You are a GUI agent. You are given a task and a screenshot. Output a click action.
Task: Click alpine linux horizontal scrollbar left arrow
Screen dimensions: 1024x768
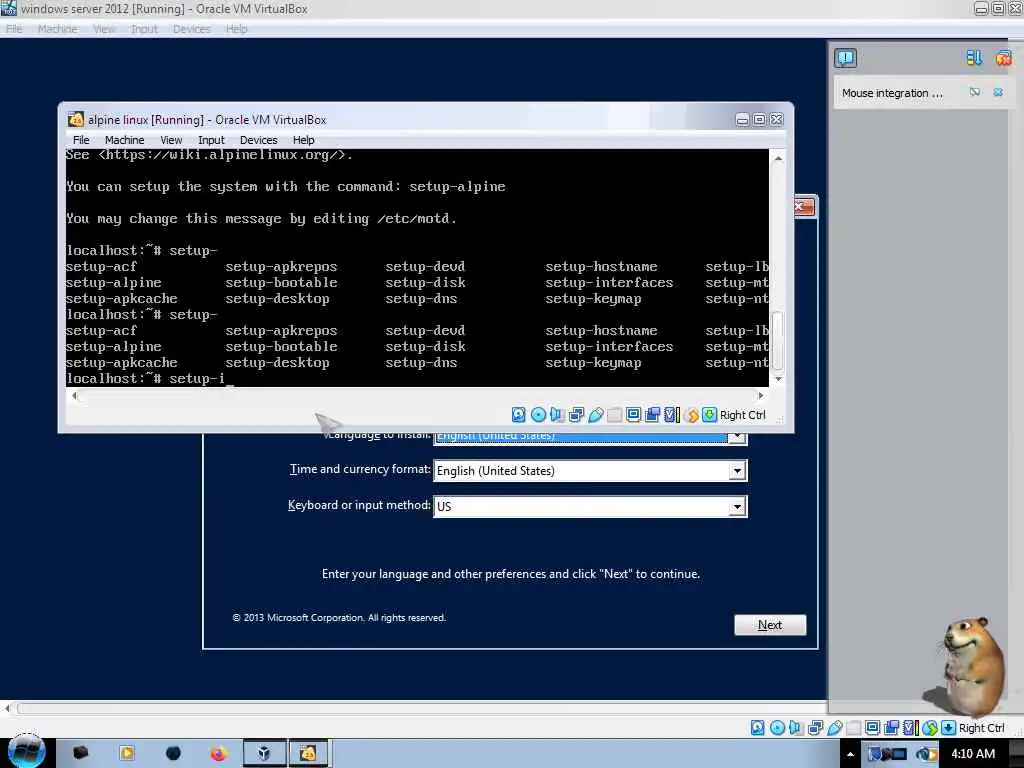coord(74,395)
